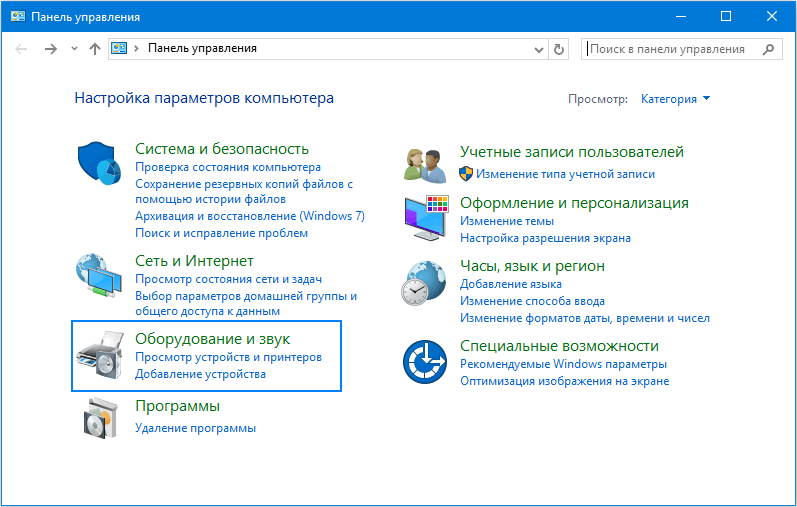This screenshot has width=797, height=507.
Task: Click the Hardware and Sound printer icon
Action: pos(99,357)
